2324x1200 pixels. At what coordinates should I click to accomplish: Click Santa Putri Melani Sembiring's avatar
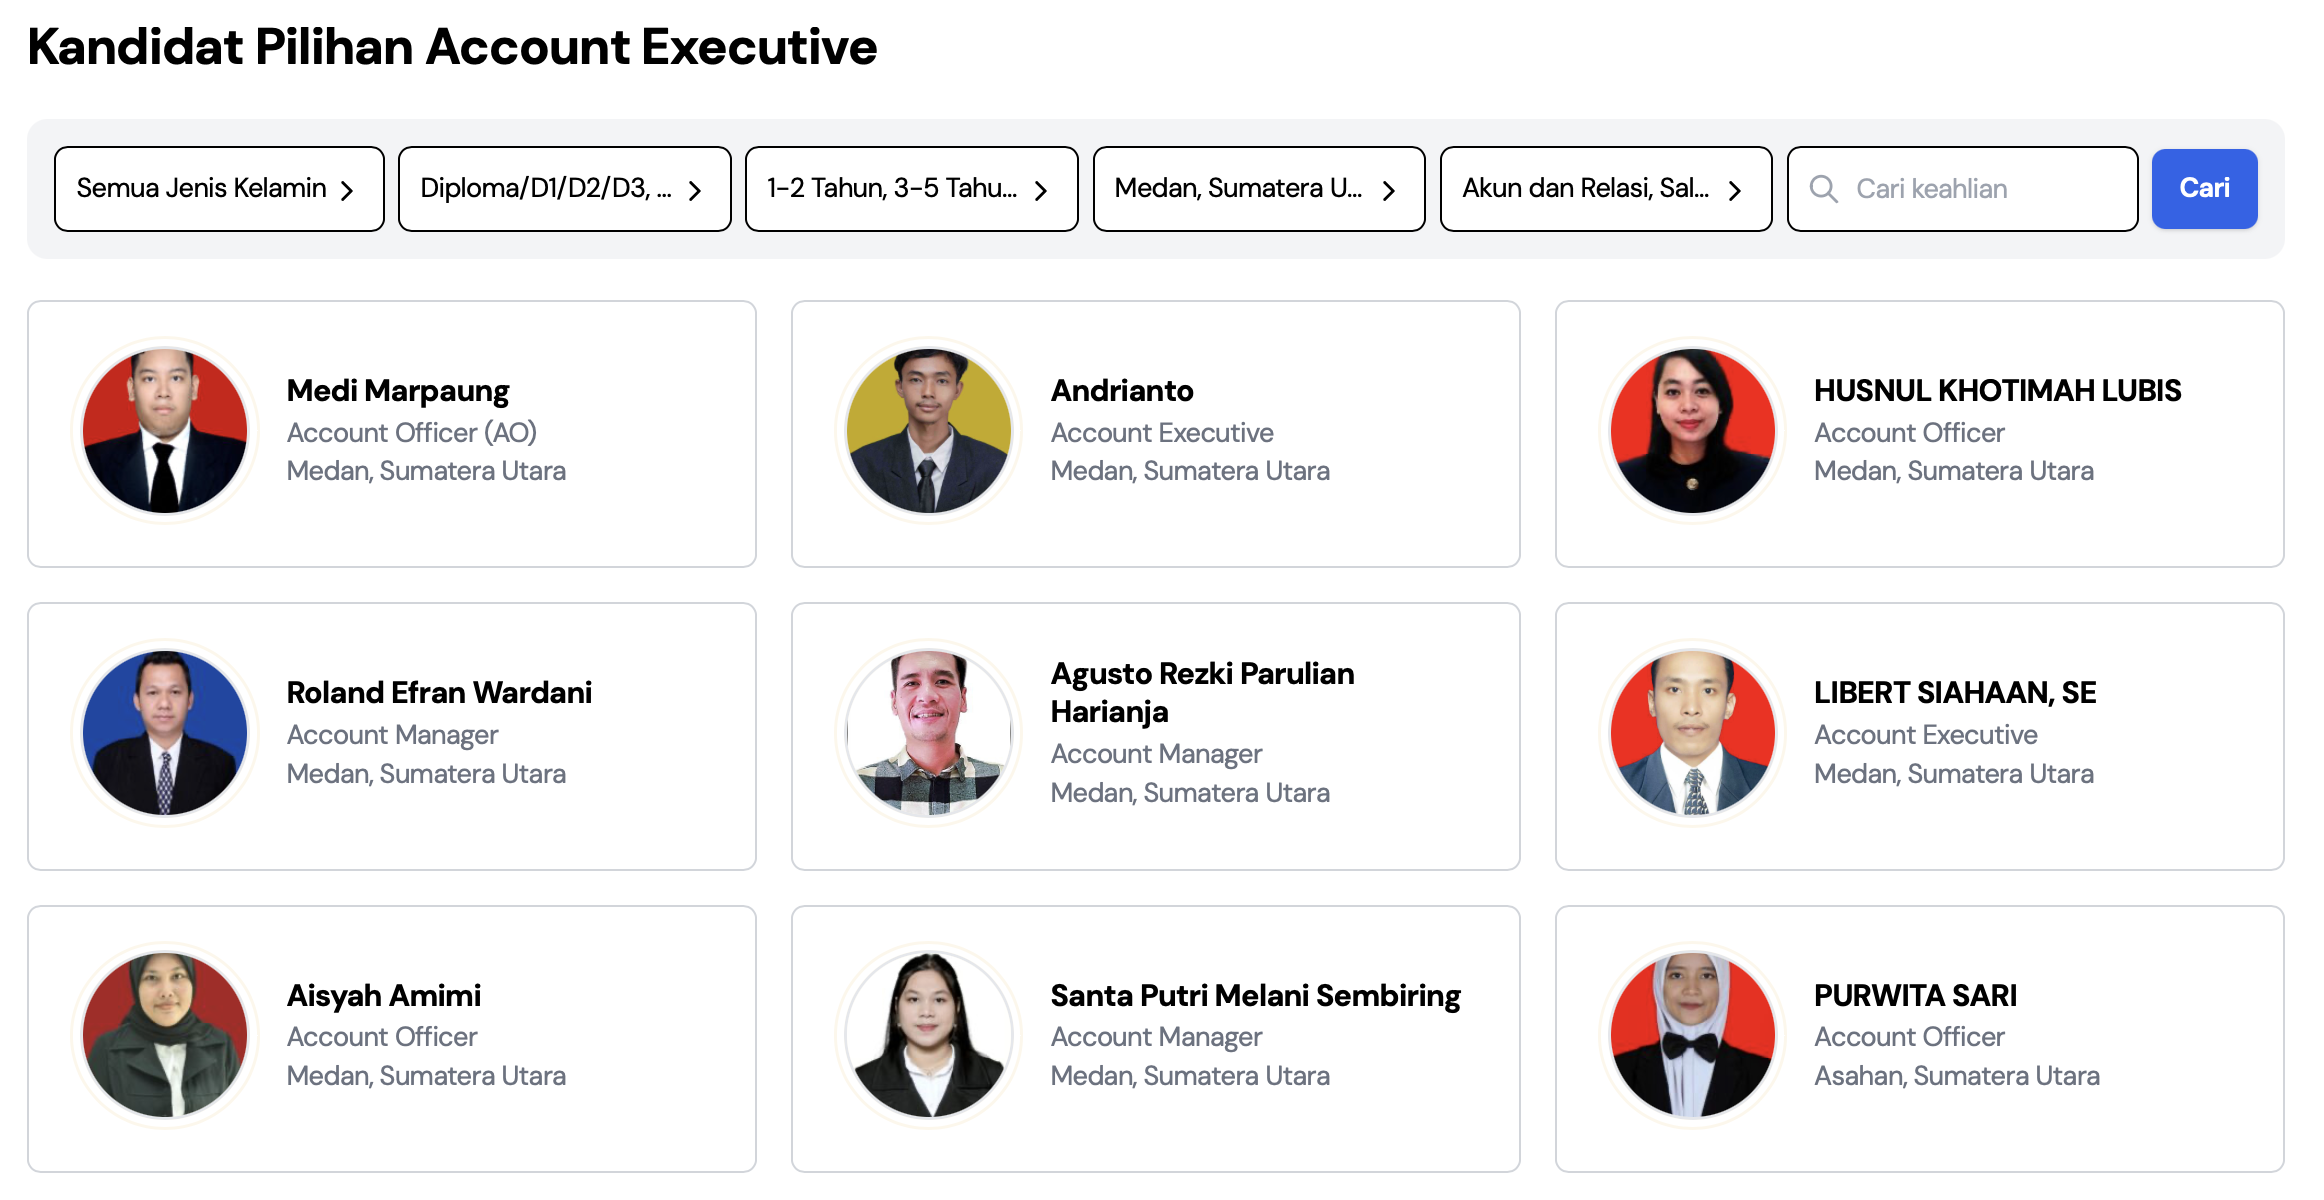(929, 1035)
